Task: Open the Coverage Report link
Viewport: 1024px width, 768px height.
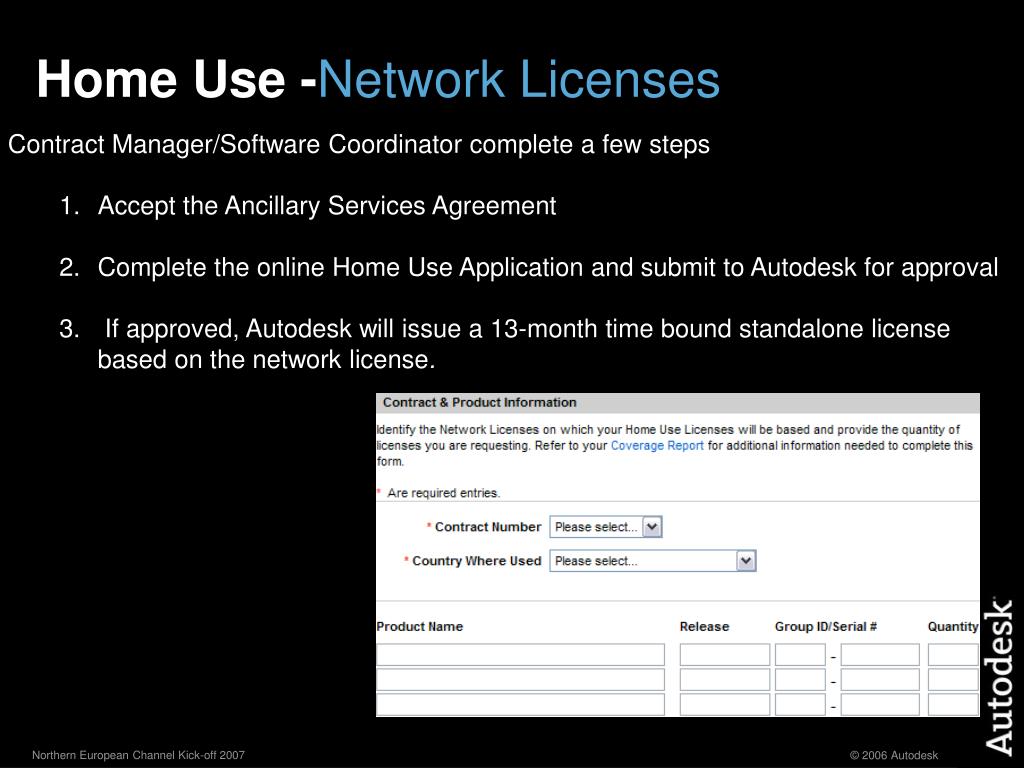Action: click(x=657, y=445)
